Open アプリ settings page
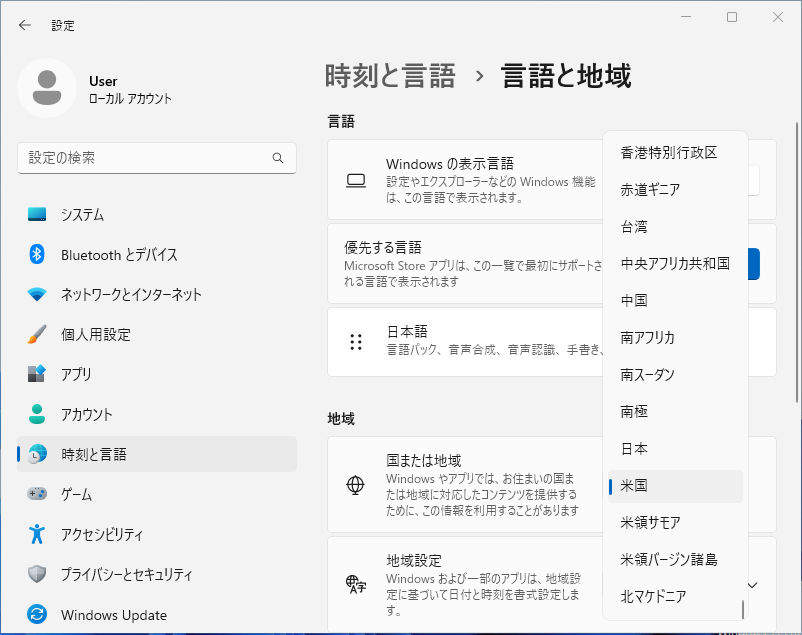 click(x=157, y=374)
